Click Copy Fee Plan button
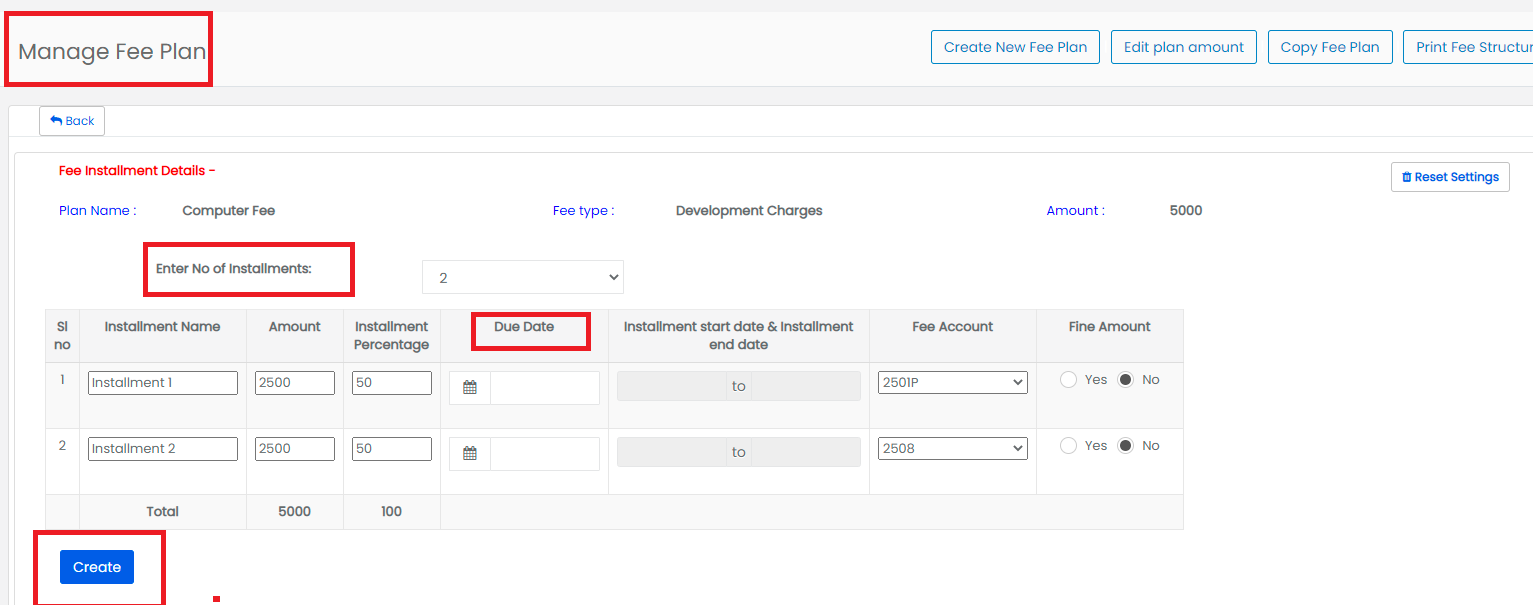Viewport: 1533px width, 605px height. click(1330, 47)
